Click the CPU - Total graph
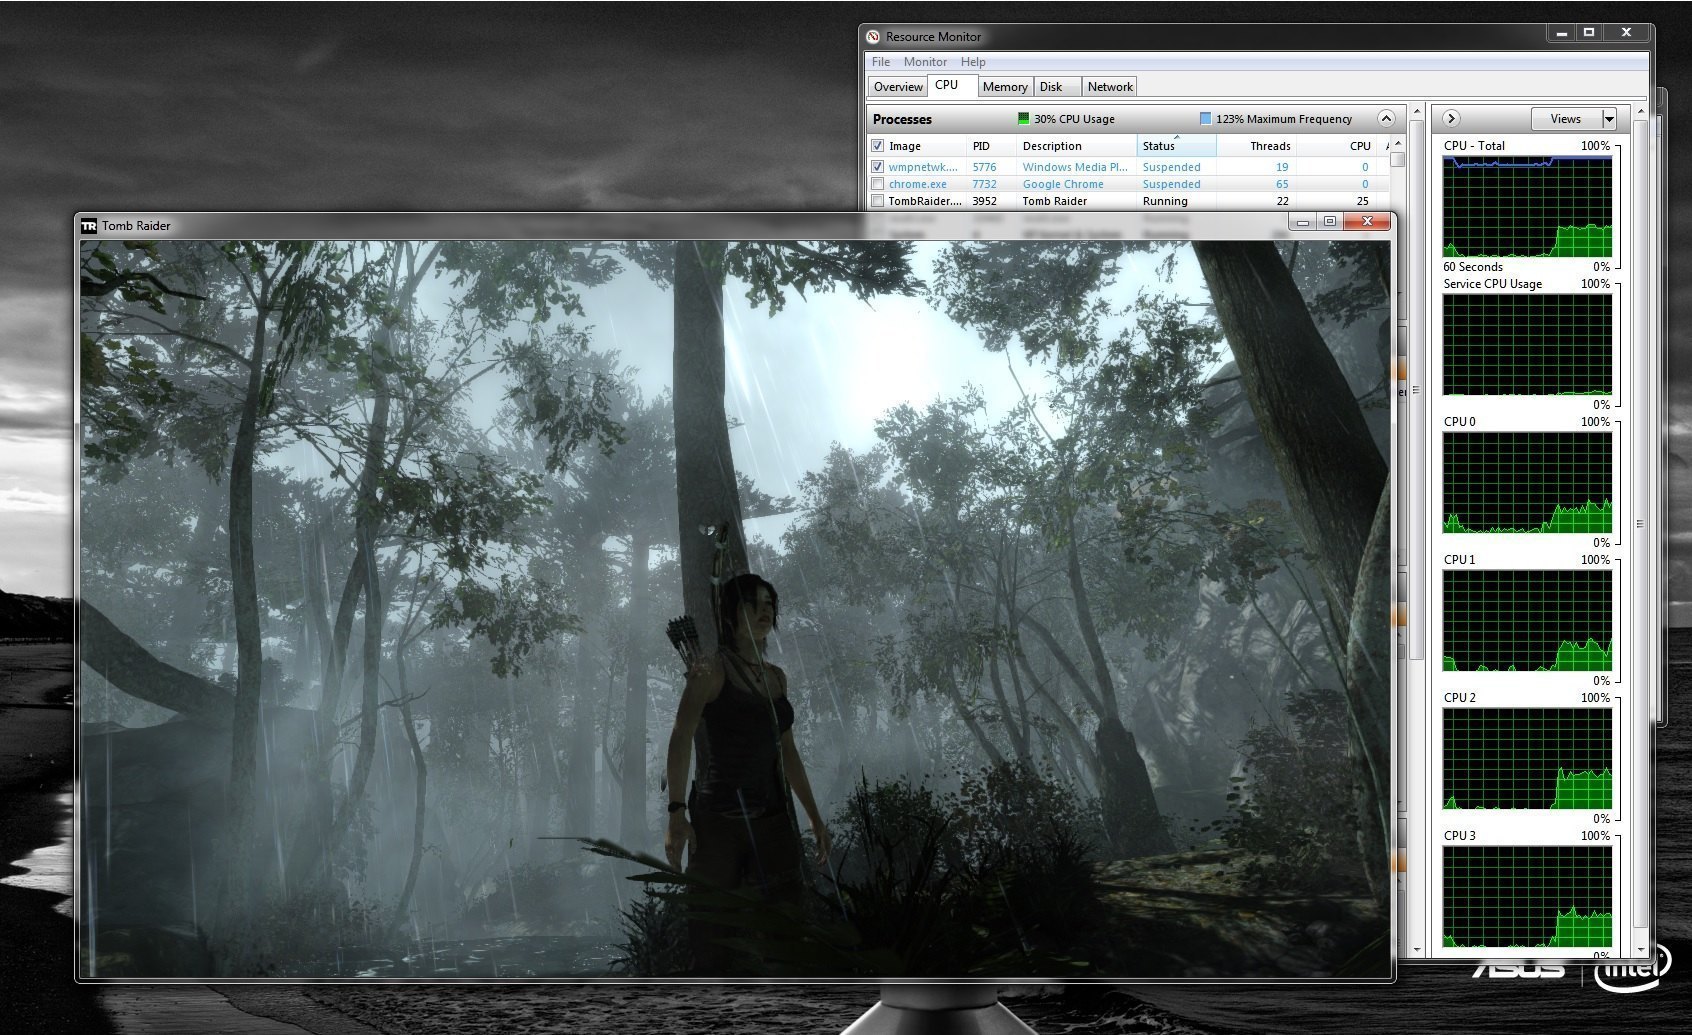This screenshot has height=1035, width=1692. tap(1527, 207)
